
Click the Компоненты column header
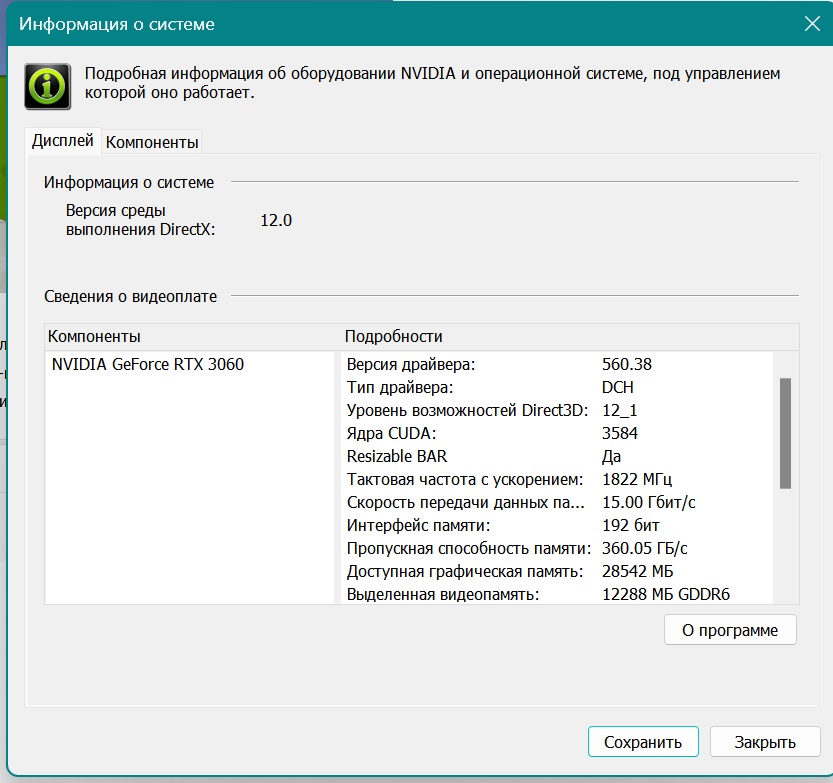[x=94, y=336]
